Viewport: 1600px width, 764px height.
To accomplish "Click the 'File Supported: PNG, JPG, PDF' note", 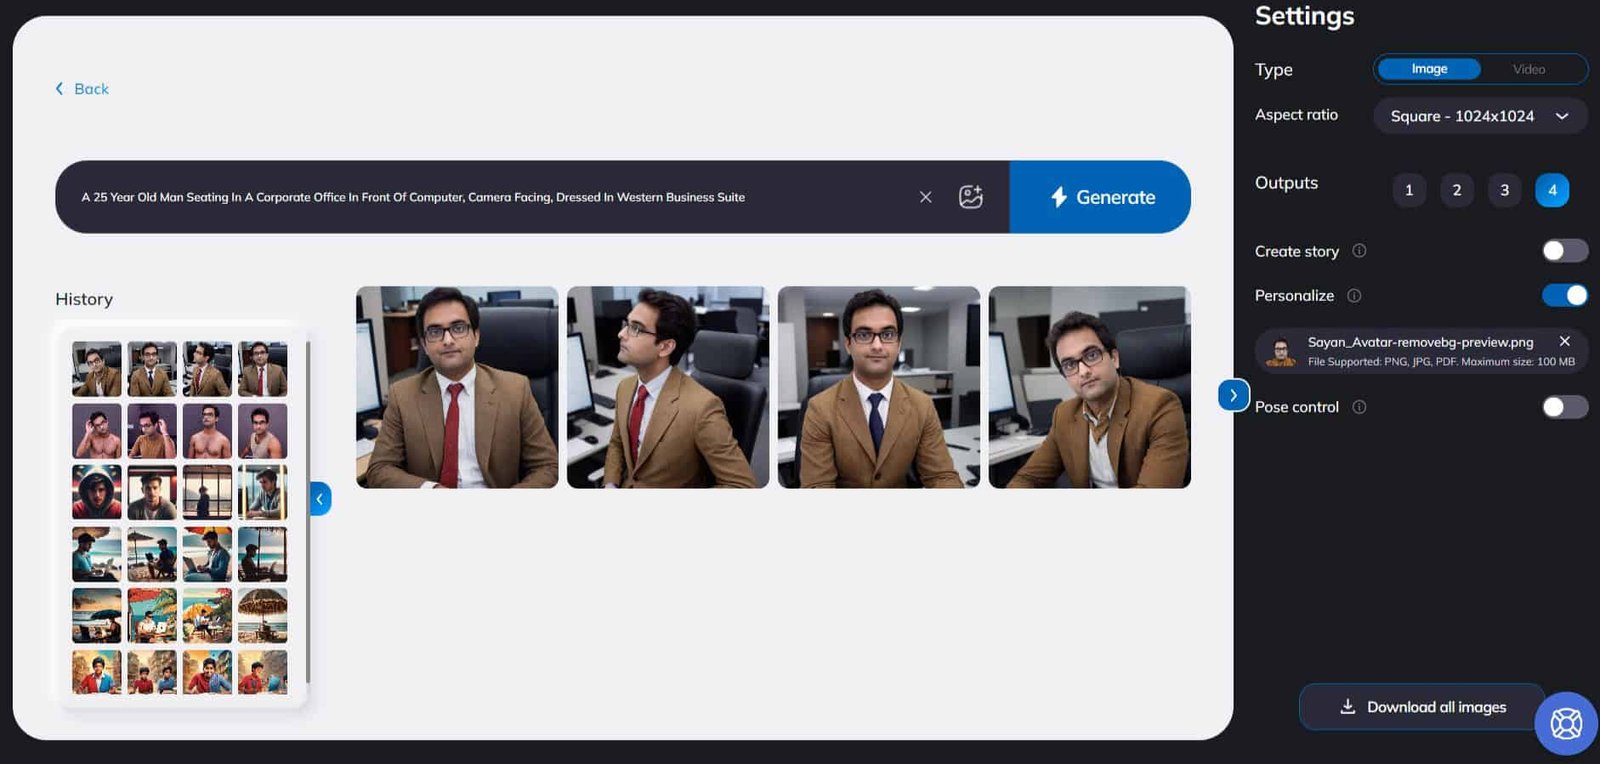I will pyautogui.click(x=1441, y=362).
